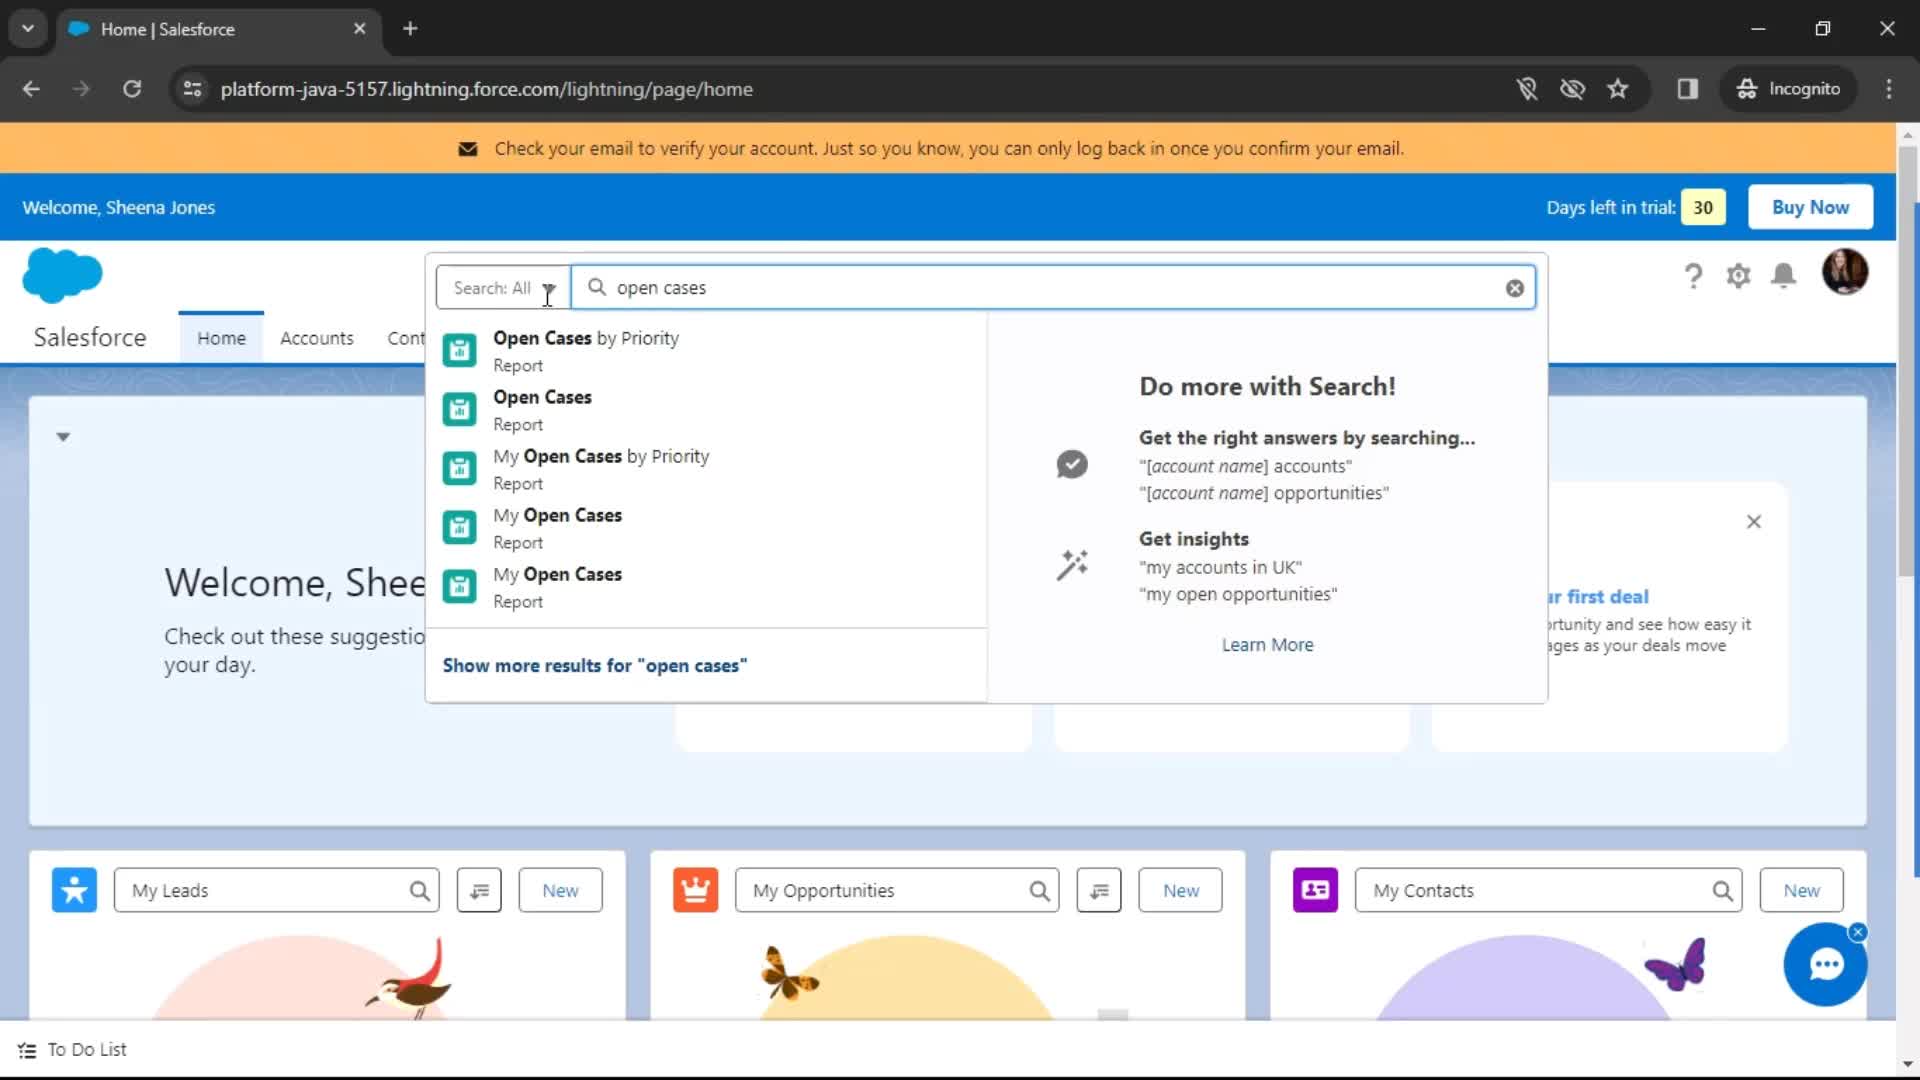Open the Incognito indicator

coord(1789,89)
